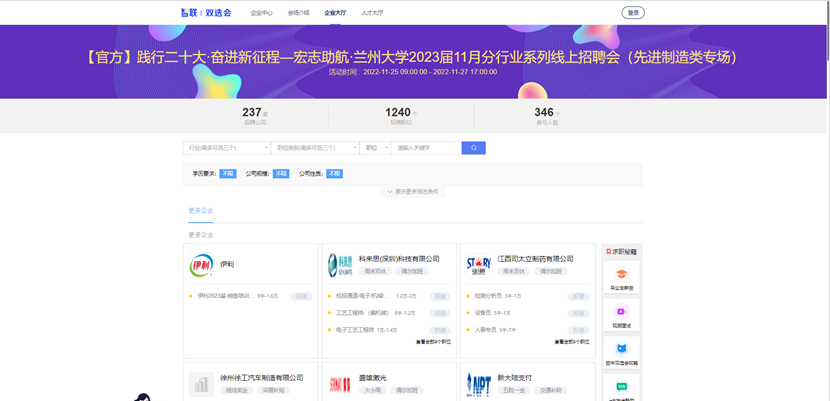Click 投递 beside 工艺工程师 position
This screenshot has width=830, height=401.
(440, 313)
